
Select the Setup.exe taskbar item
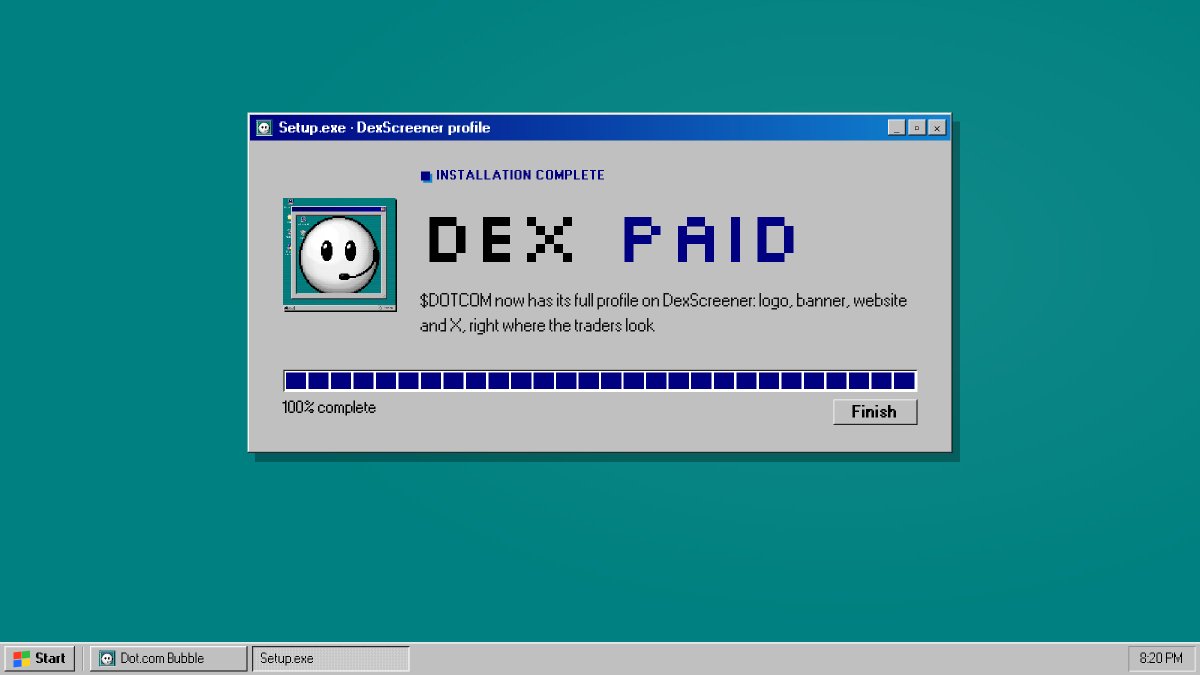(331, 658)
